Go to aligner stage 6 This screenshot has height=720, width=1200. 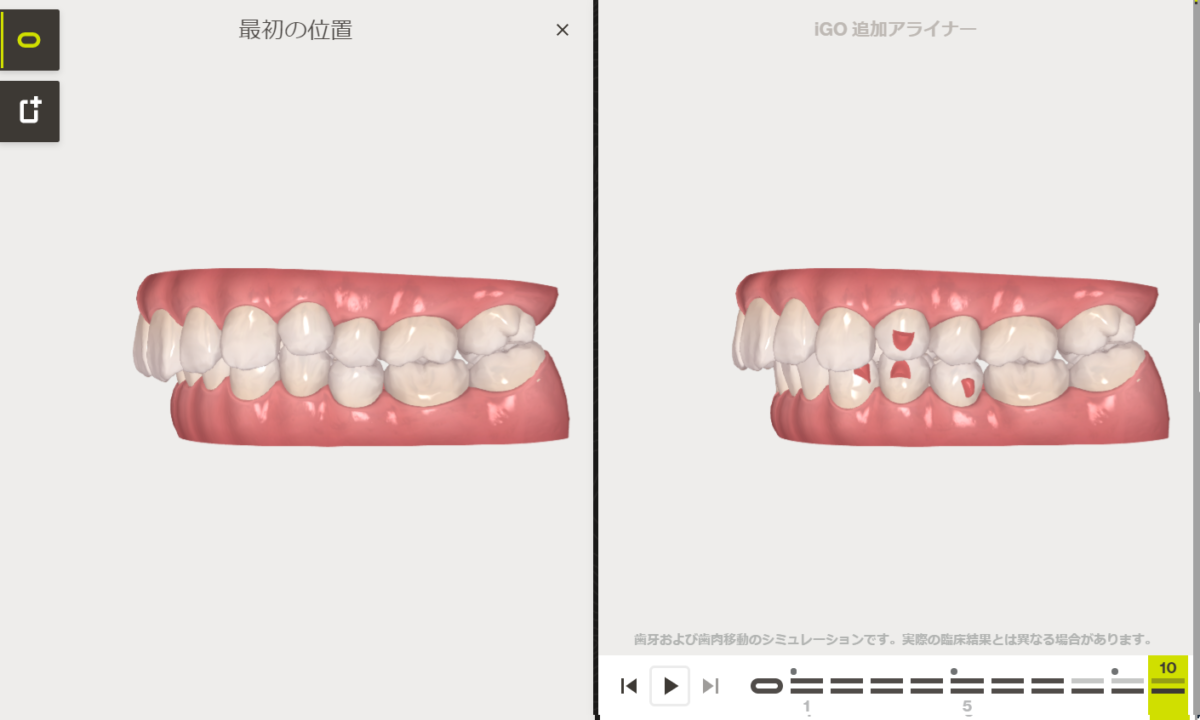(1007, 686)
